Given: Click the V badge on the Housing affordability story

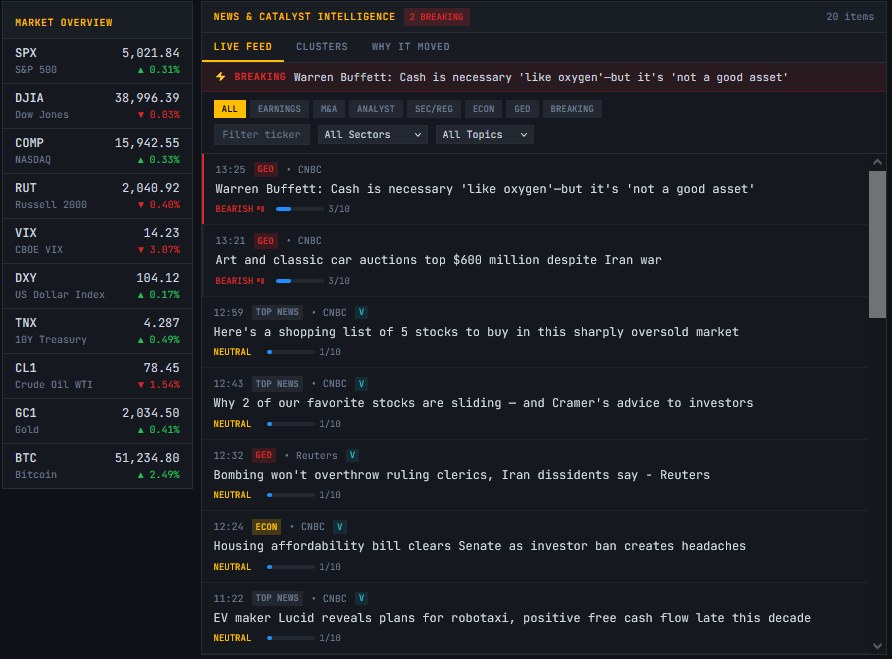Looking at the screenshot, I should [x=340, y=527].
